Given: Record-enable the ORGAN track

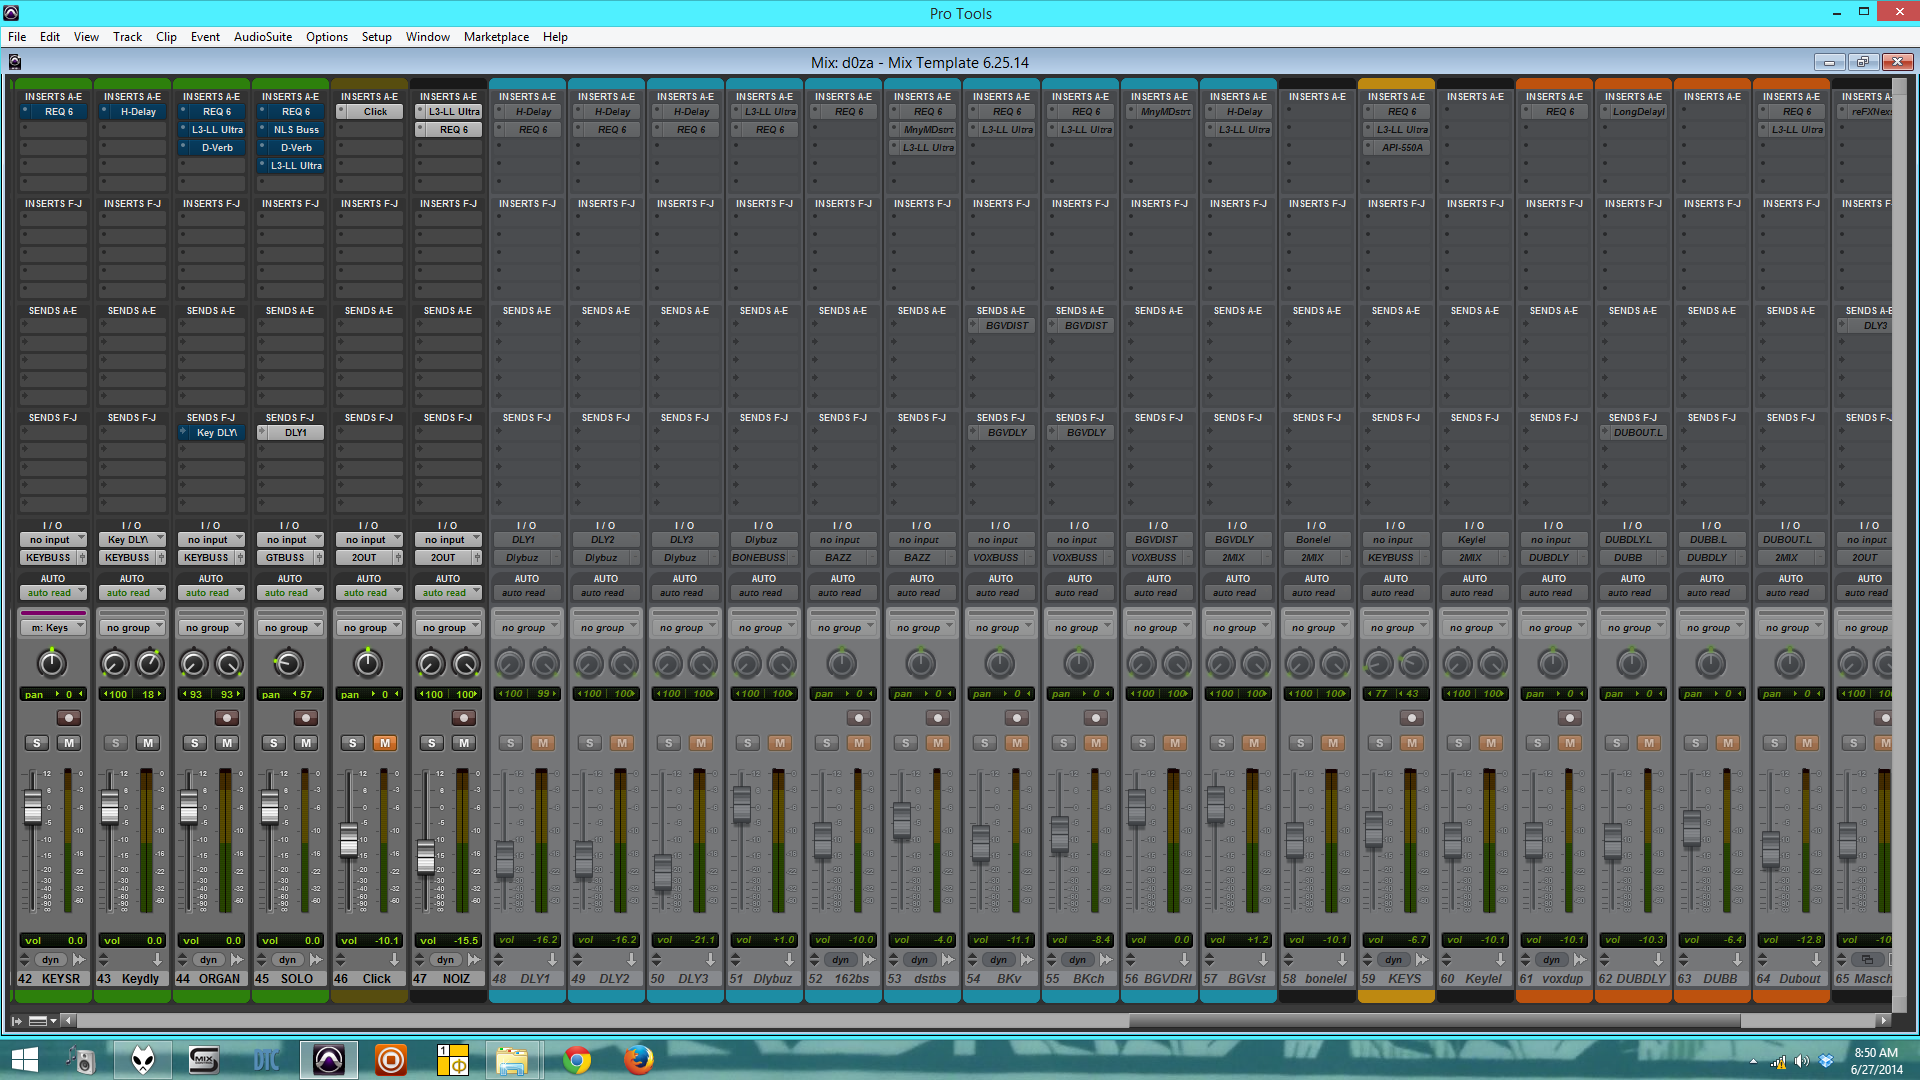Looking at the screenshot, I should click(226, 718).
